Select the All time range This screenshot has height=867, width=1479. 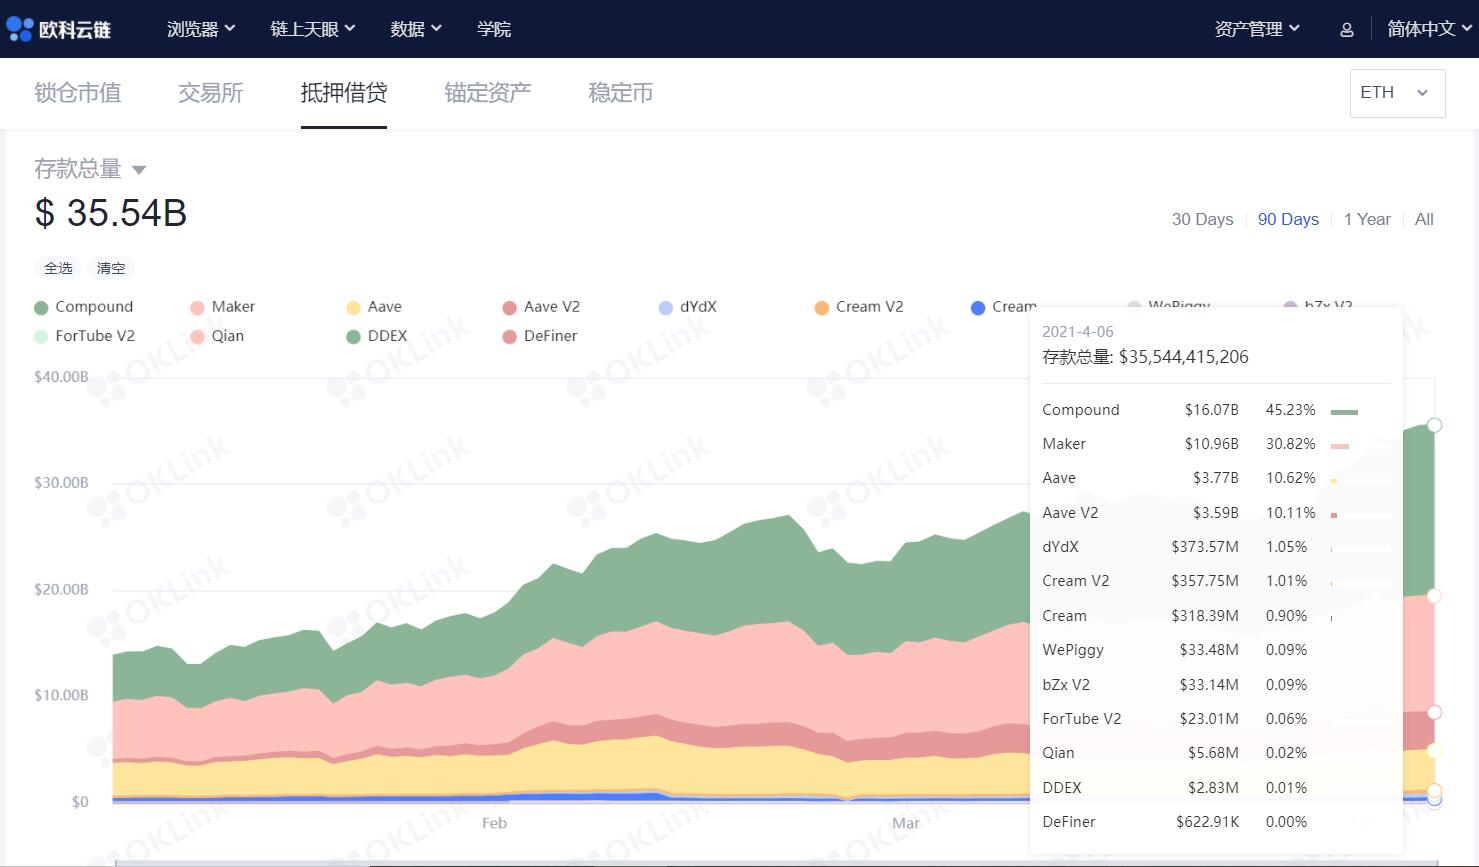[1424, 219]
